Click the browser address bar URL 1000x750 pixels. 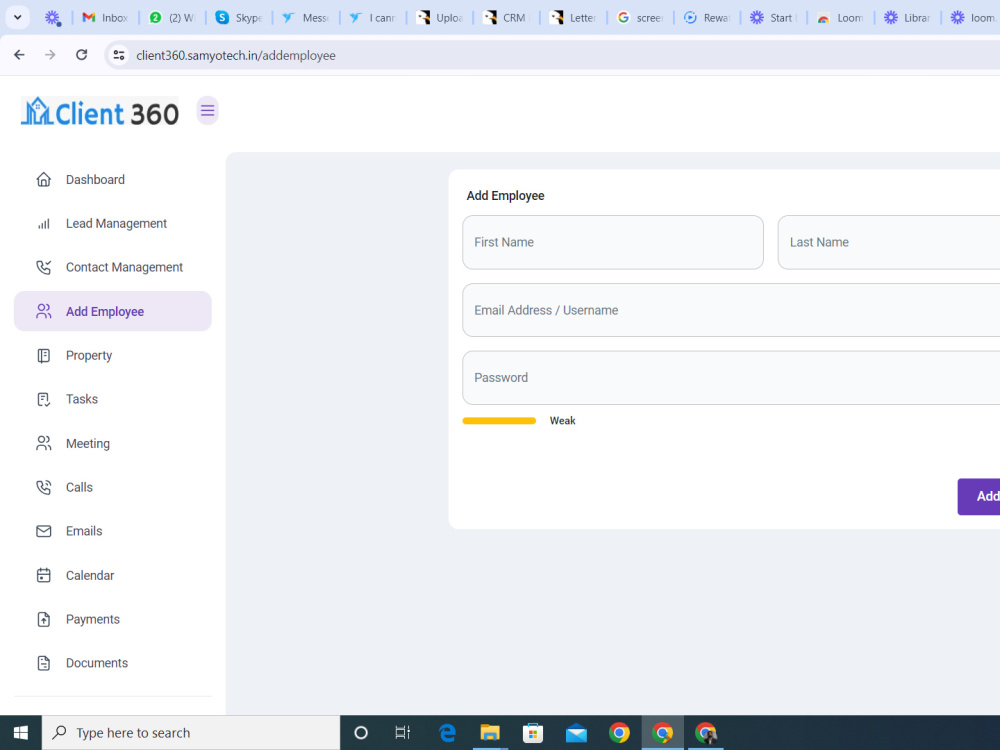point(236,55)
